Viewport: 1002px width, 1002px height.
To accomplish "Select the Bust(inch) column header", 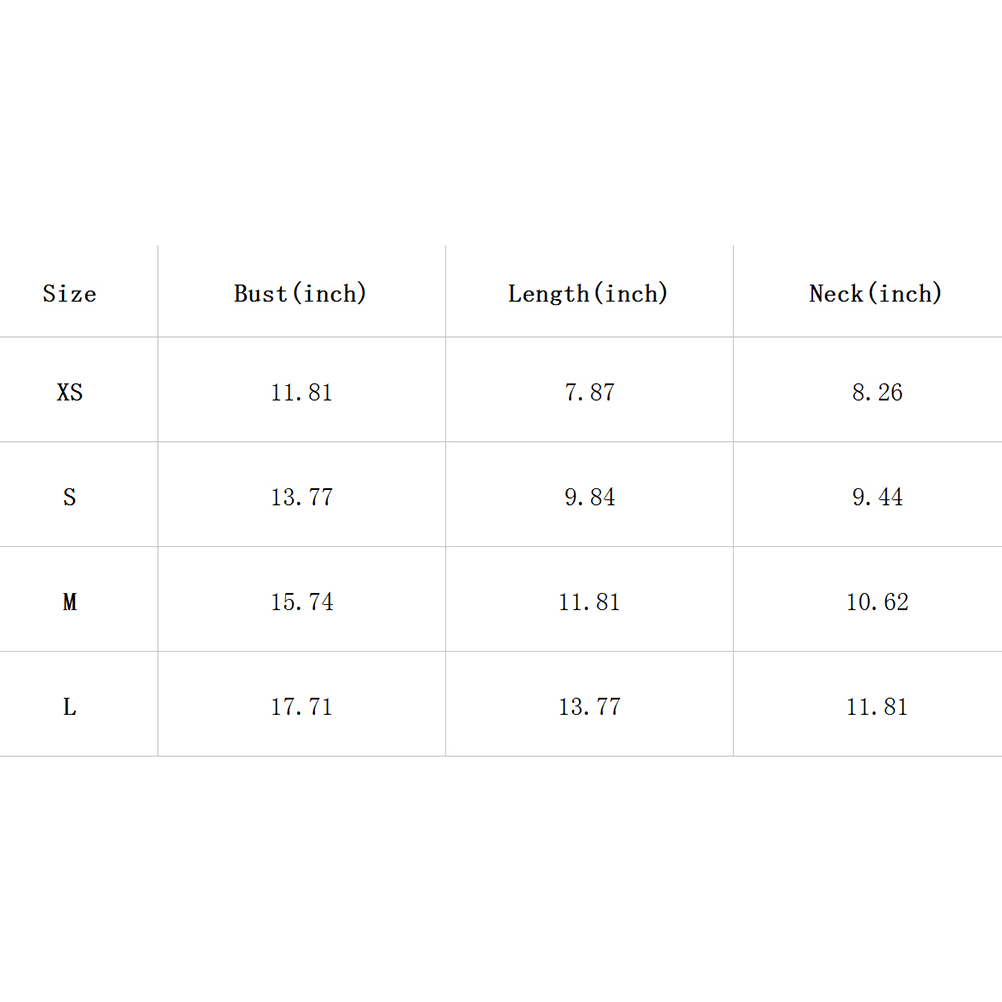I will tap(300, 293).
